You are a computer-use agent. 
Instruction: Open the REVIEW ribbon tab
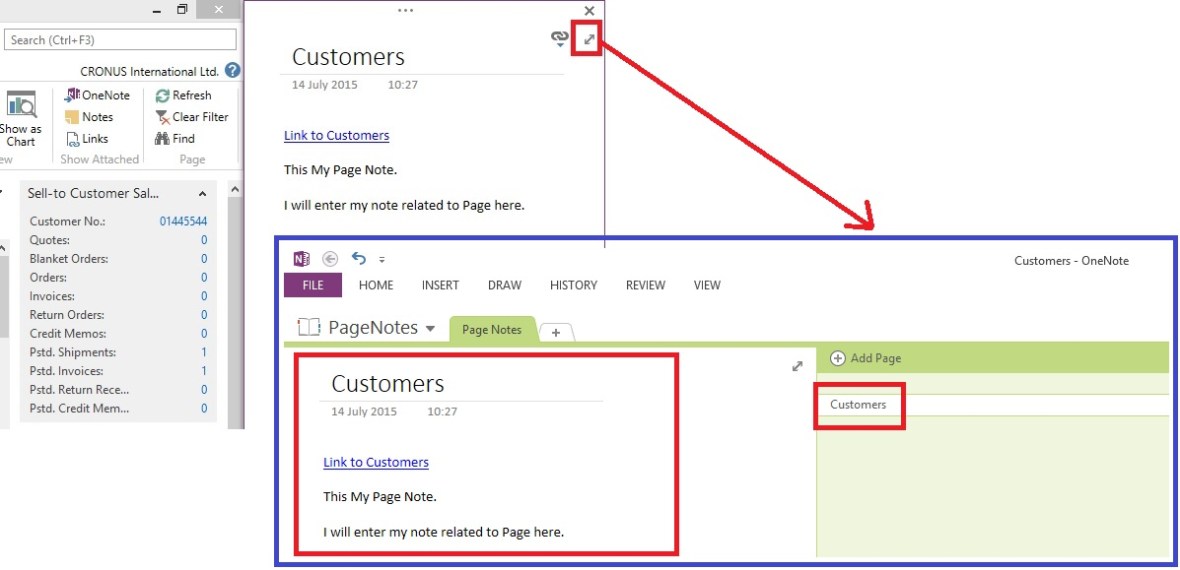tap(646, 285)
